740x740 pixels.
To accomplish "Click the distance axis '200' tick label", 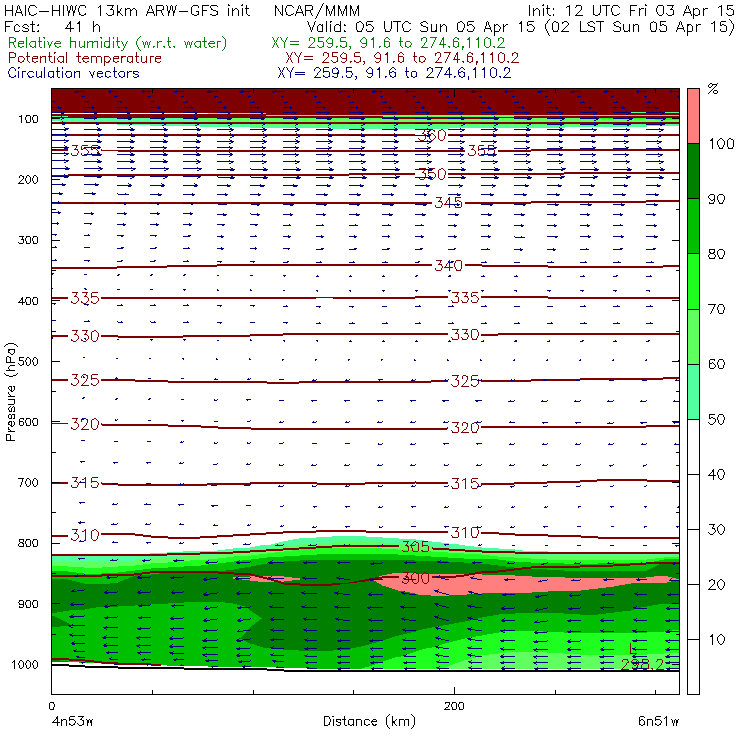I will pyautogui.click(x=454, y=706).
